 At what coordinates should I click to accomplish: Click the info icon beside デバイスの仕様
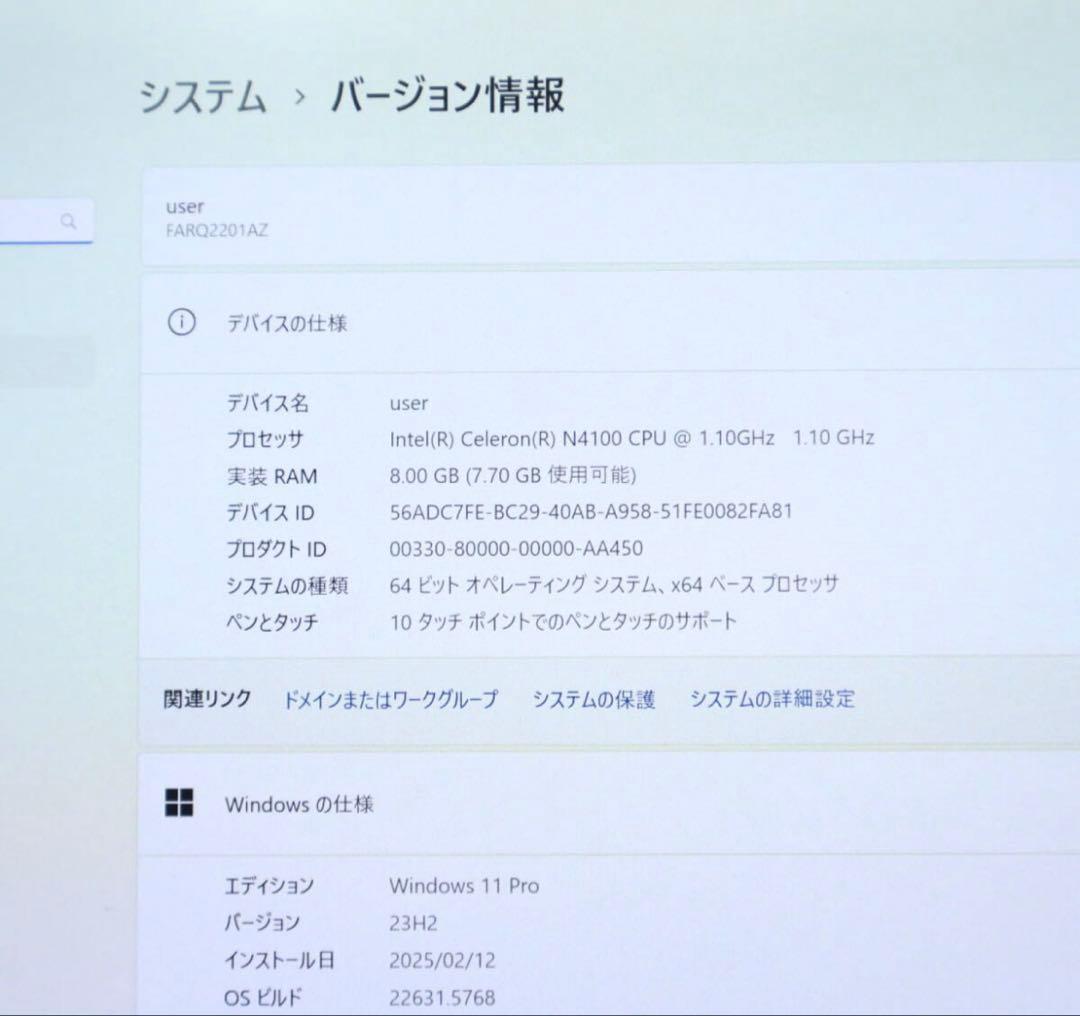click(x=181, y=323)
